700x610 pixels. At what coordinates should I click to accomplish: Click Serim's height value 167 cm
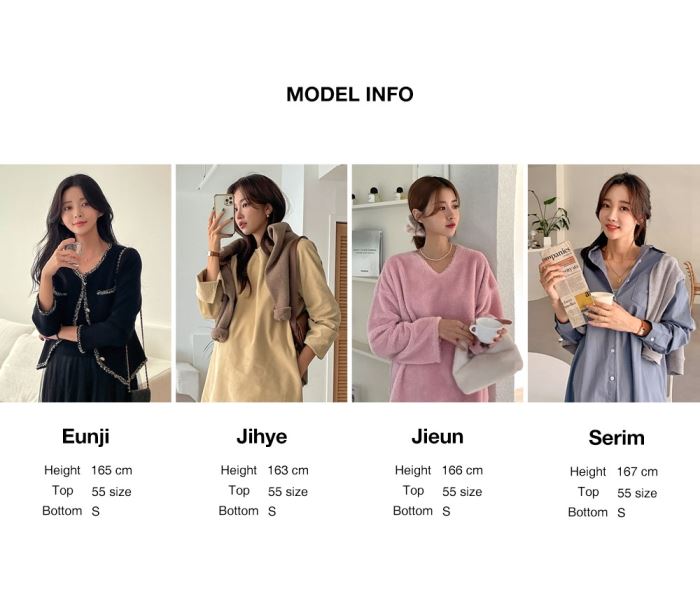pos(637,472)
